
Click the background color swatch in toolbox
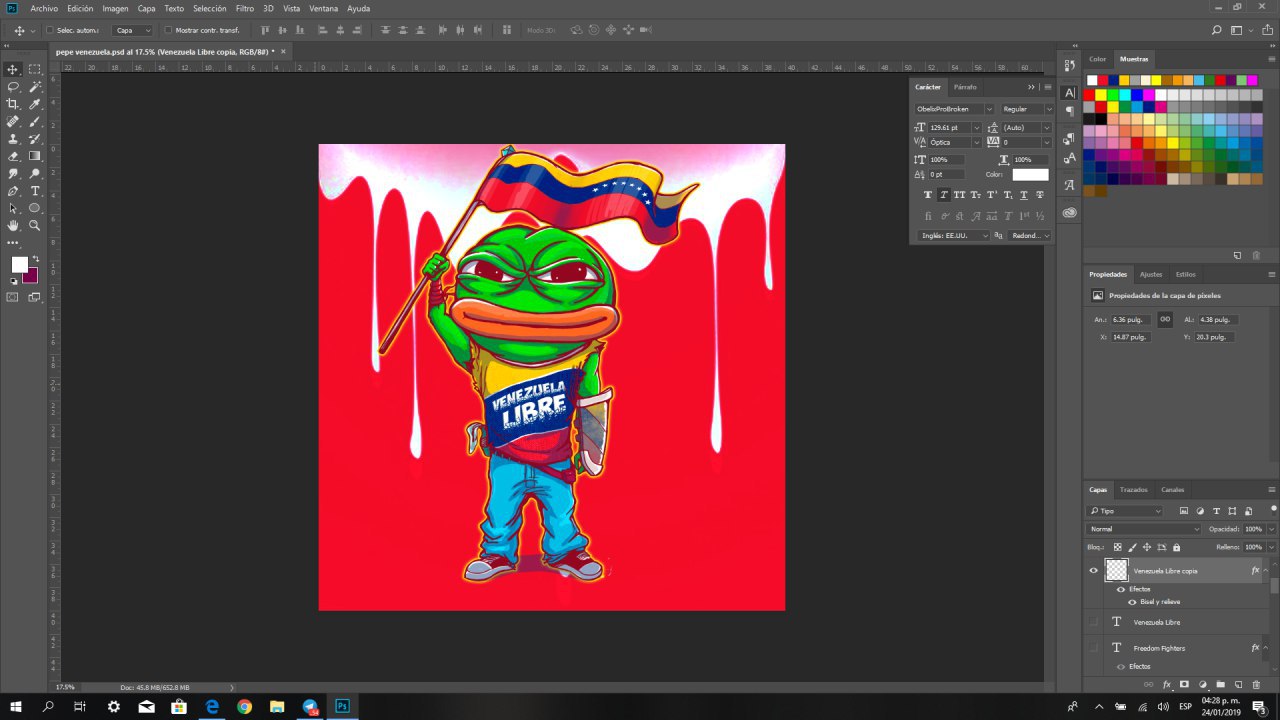point(31,275)
